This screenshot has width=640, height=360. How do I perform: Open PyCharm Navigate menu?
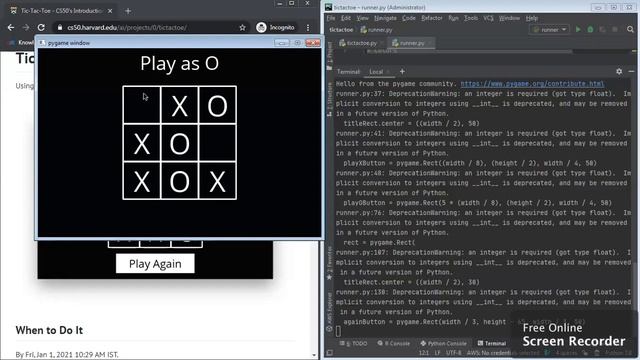(385, 18)
